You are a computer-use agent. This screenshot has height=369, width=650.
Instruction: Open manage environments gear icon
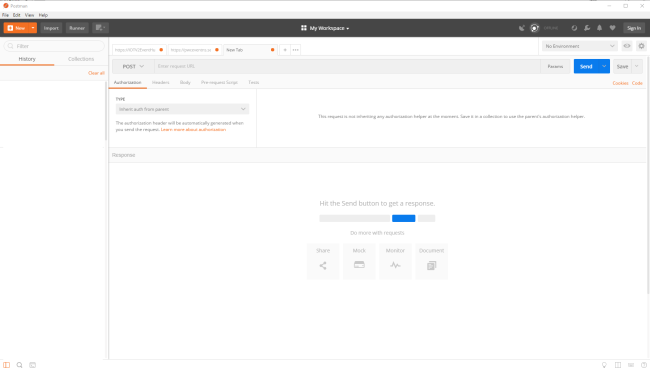point(641,46)
